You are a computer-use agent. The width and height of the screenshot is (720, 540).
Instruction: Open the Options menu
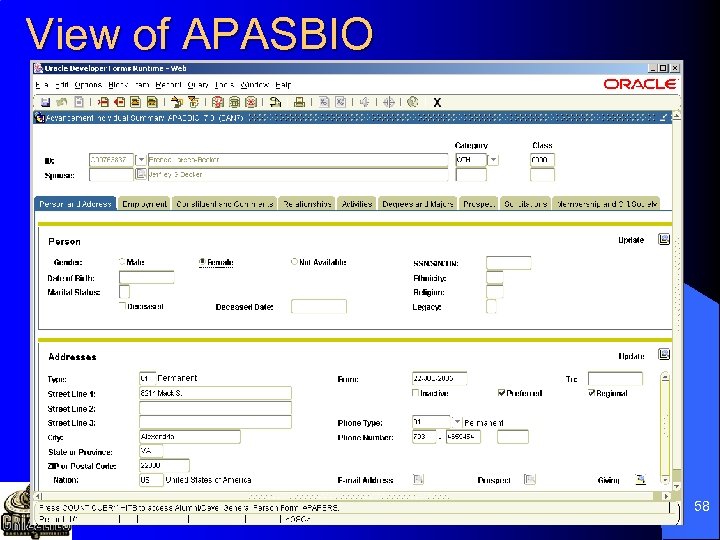88,84
